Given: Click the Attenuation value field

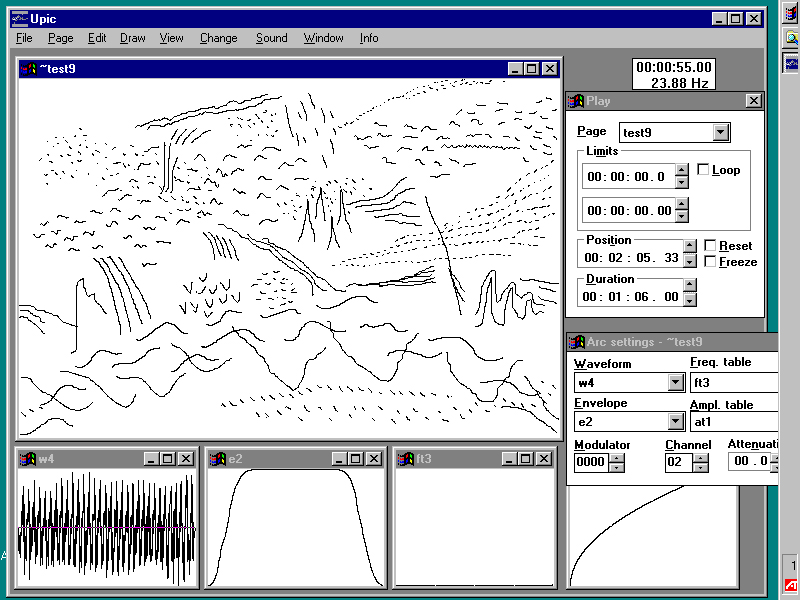Looking at the screenshot, I should click(749, 461).
